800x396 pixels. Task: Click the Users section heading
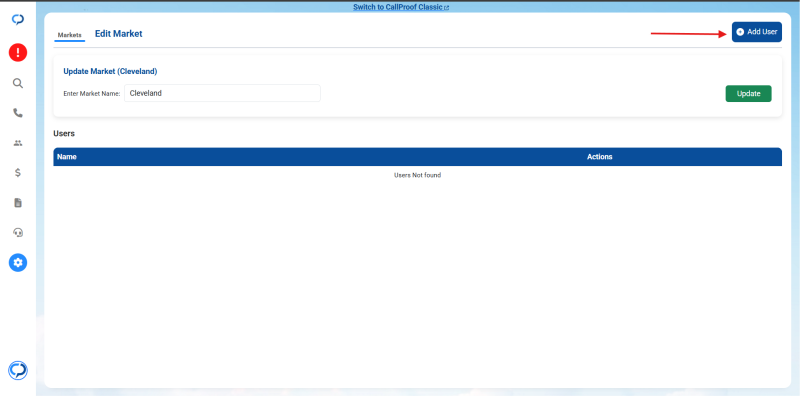click(x=64, y=133)
